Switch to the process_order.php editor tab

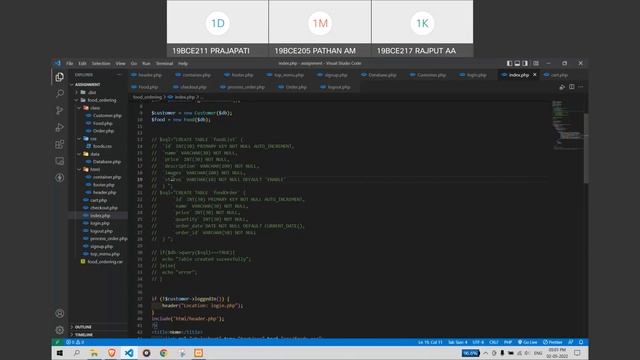coord(242,87)
